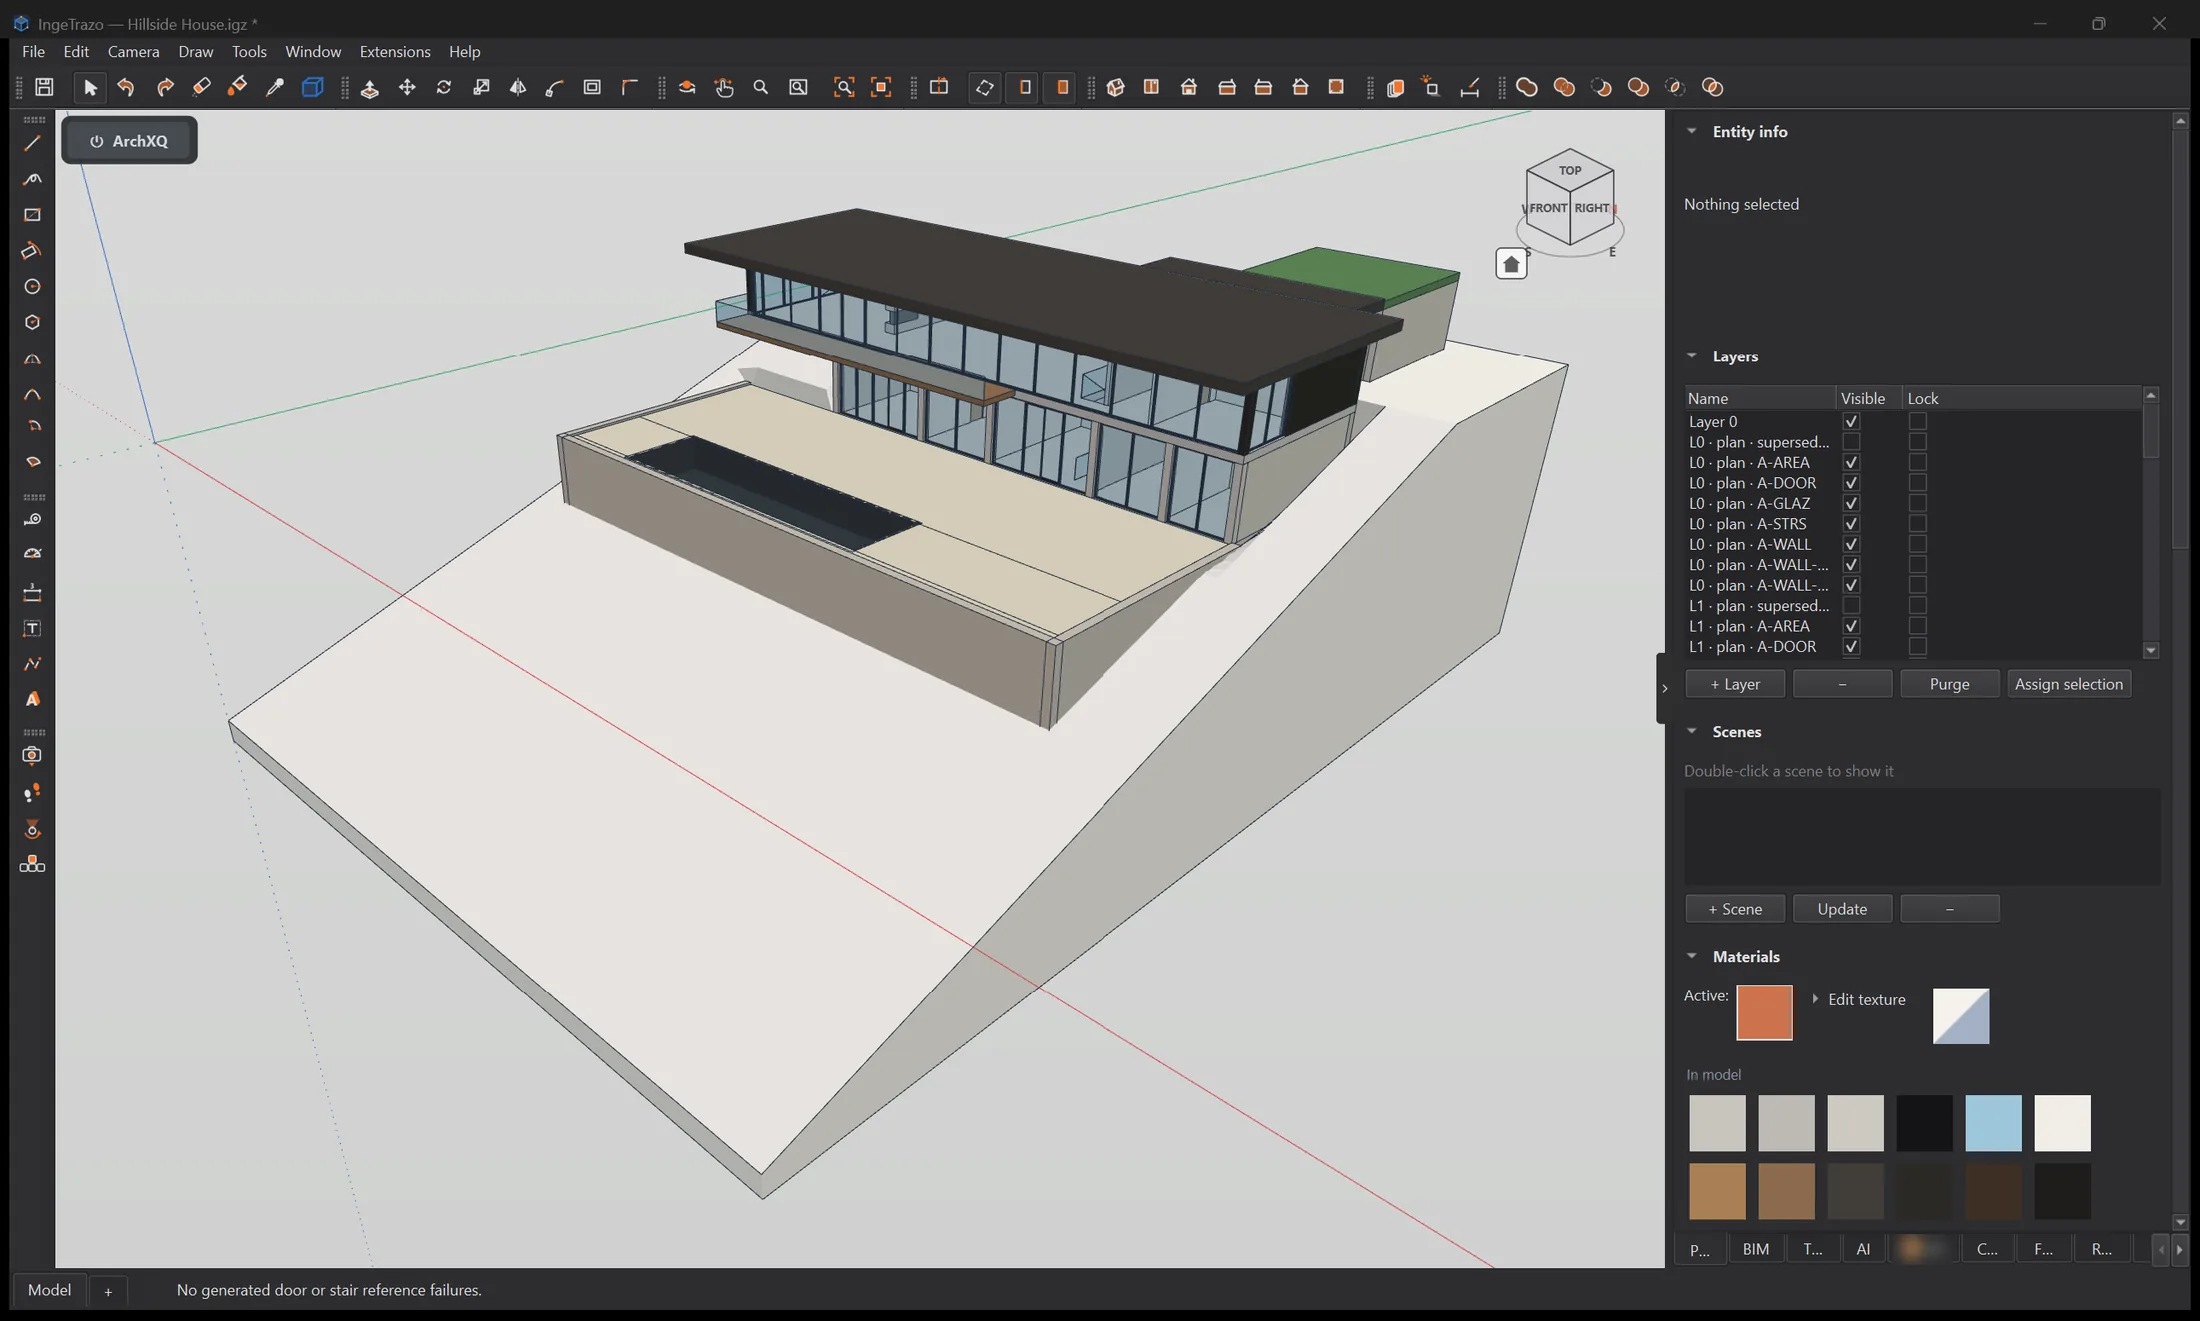2200x1321 pixels.
Task: Select the Zoom magnifier tool
Action: tap(761, 88)
